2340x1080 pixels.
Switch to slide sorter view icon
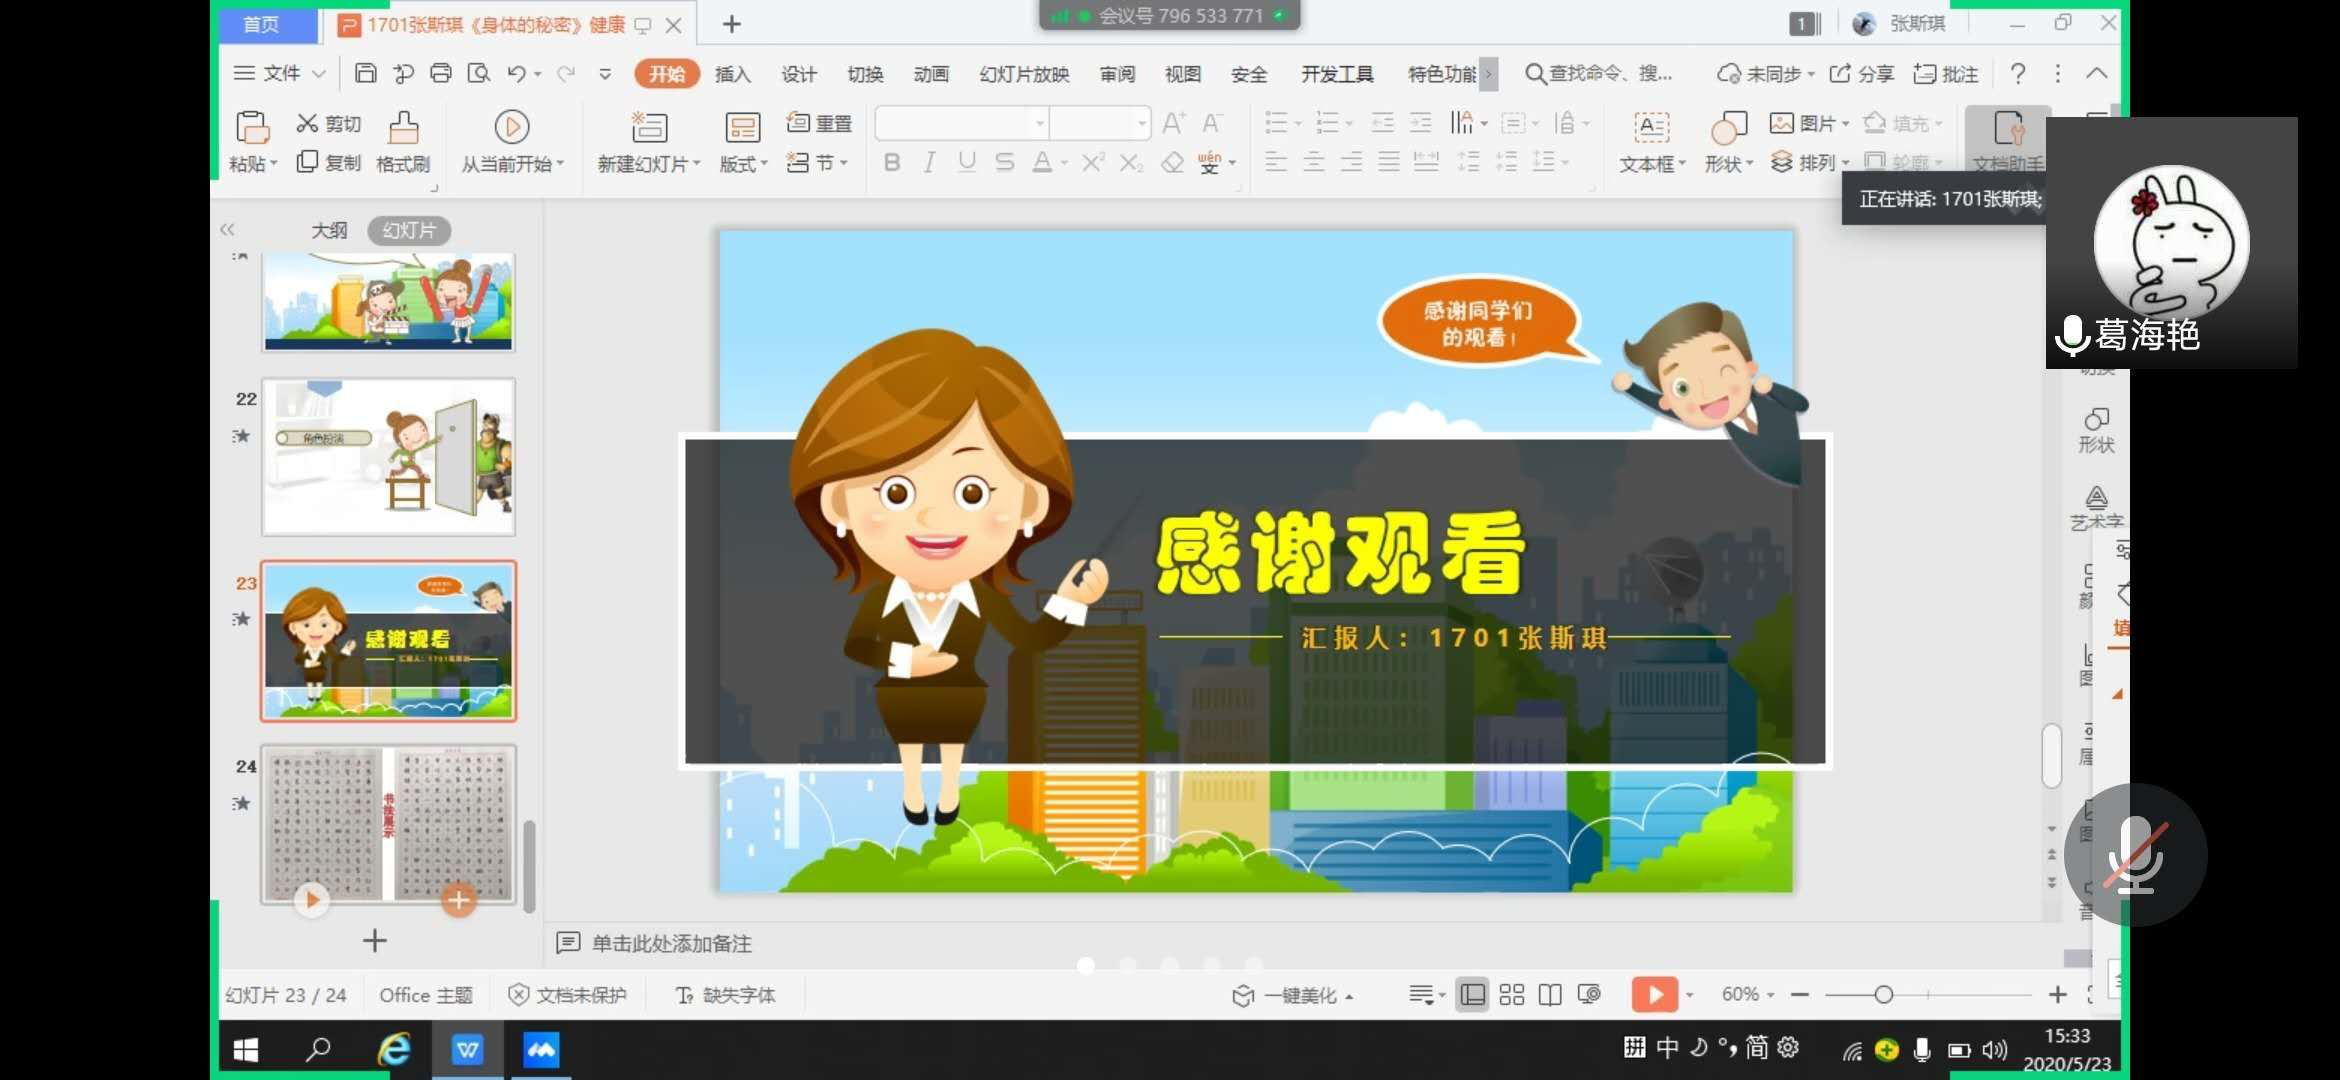1511,994
